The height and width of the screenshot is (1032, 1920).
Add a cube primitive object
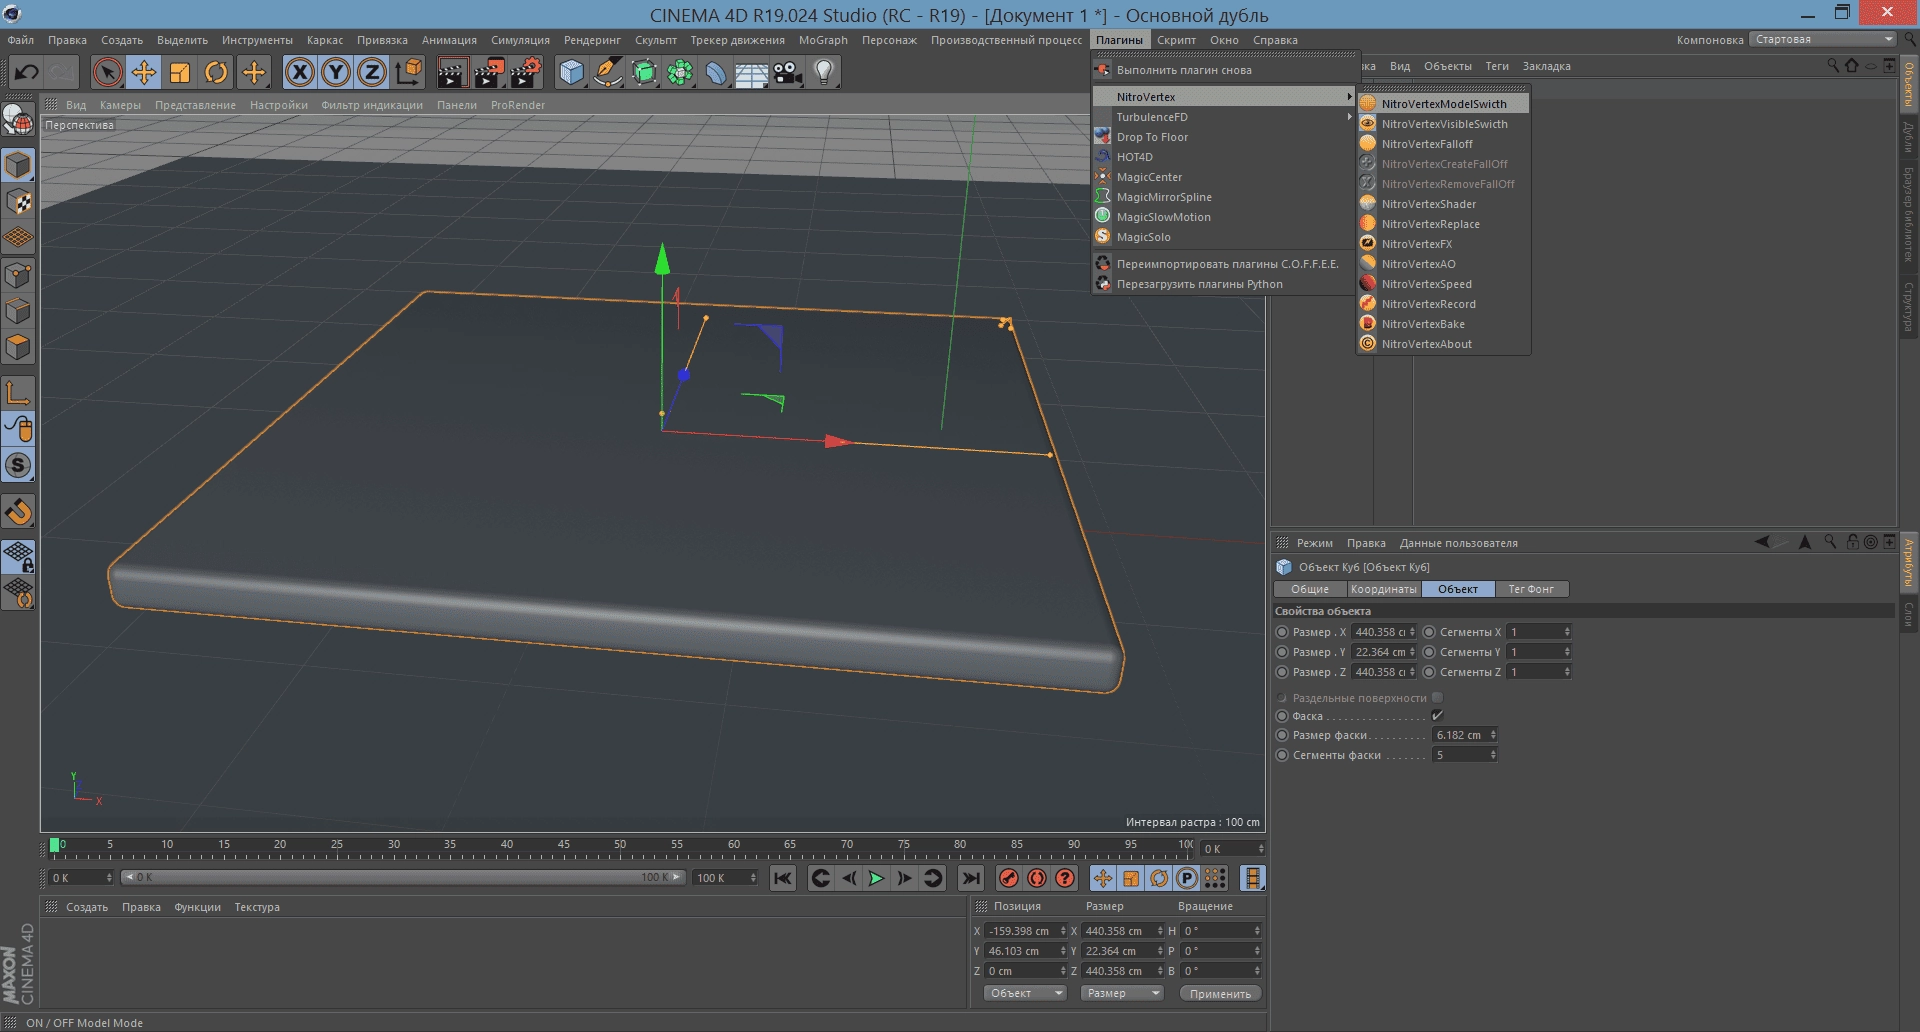[571, 72]
